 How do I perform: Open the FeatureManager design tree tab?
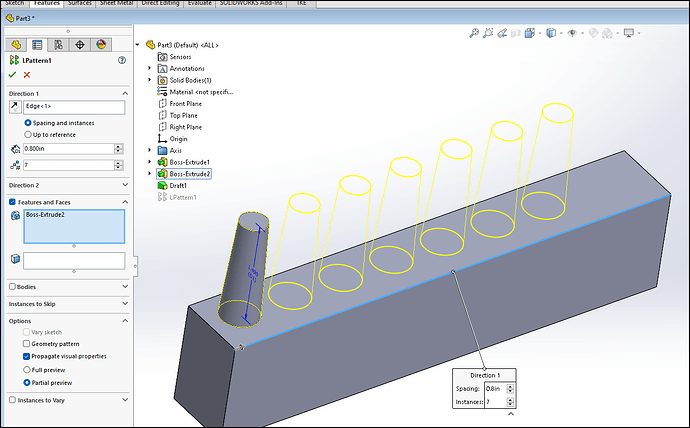tap(16, 44)
